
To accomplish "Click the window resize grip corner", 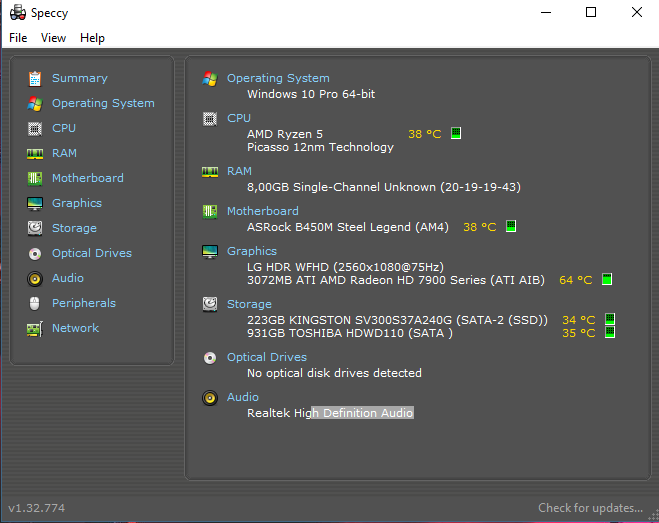I will pyautogui.click(x=654, y=517).
